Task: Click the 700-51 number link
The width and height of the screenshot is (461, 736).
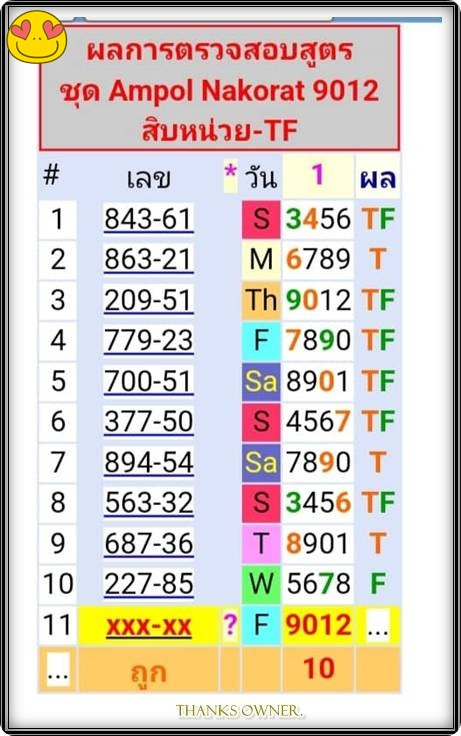Action: (148, 381)
